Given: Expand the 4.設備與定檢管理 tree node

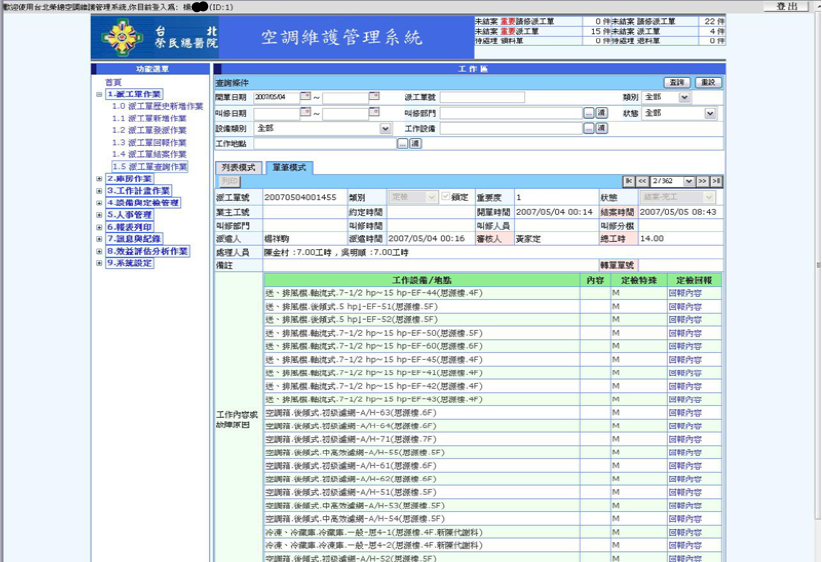Looking at the screenshot, I should point(99,203).
